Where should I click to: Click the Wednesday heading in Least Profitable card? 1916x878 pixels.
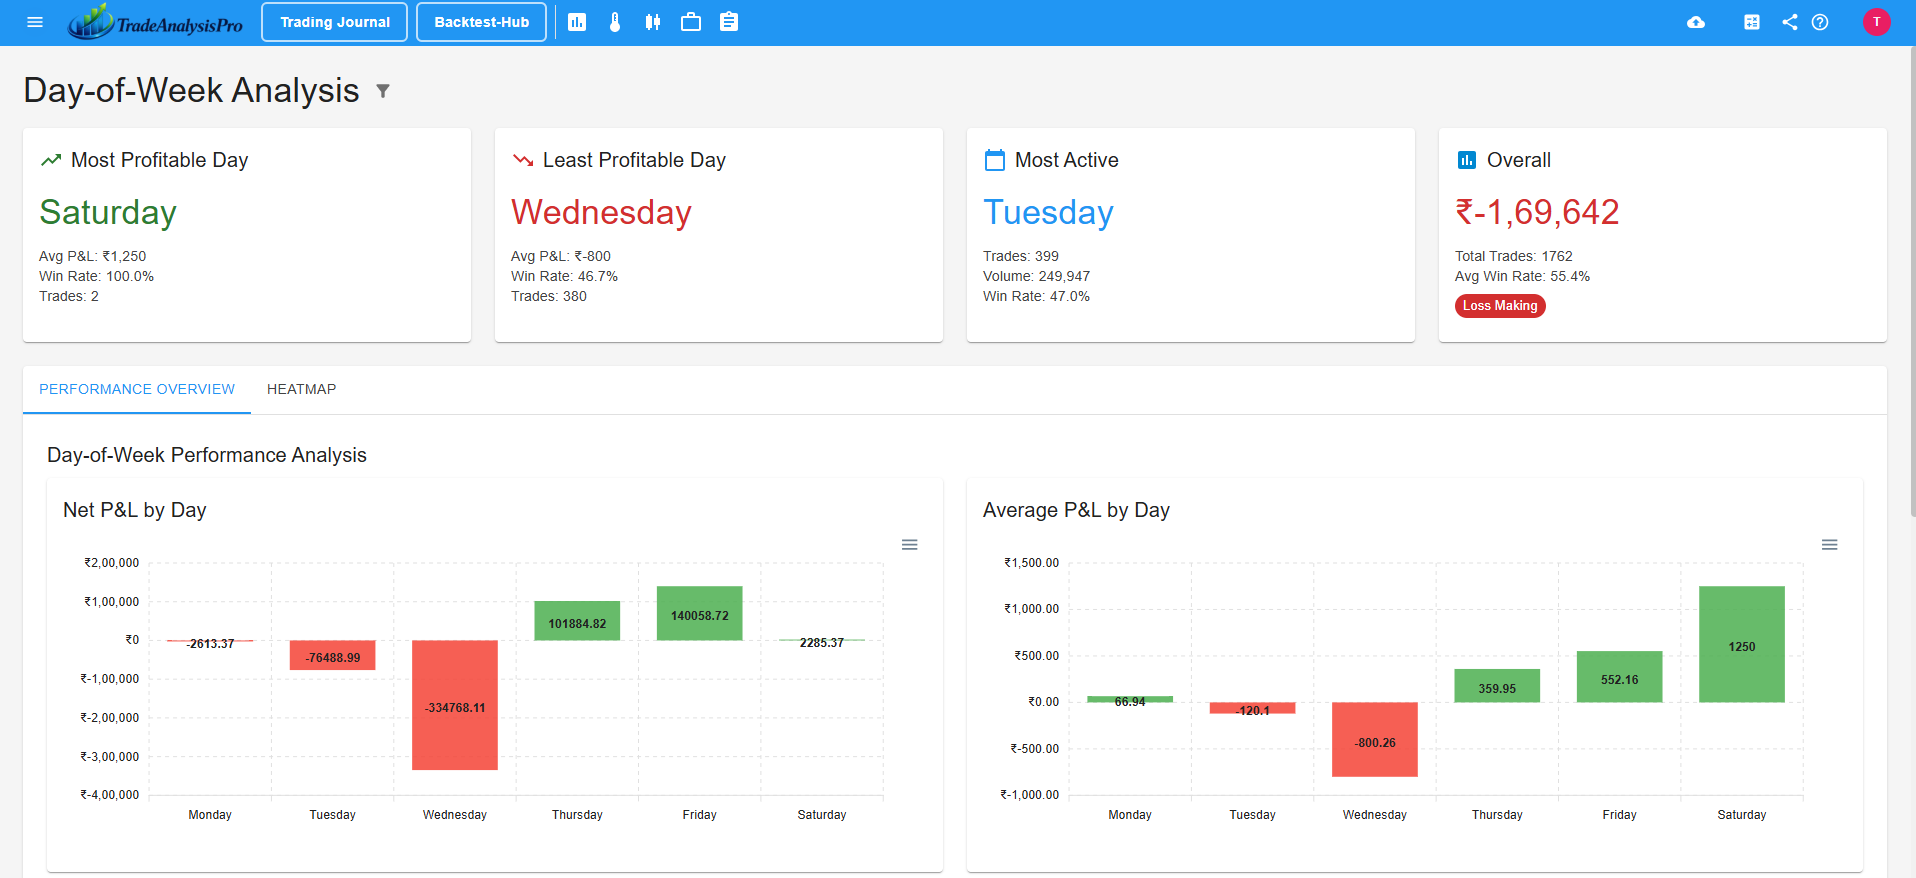(x=601, y=212)
